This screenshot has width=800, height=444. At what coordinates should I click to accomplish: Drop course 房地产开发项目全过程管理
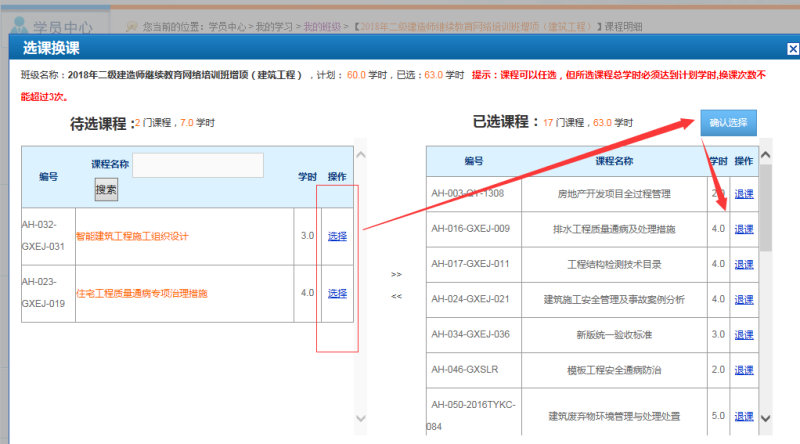tap(744, 194)
